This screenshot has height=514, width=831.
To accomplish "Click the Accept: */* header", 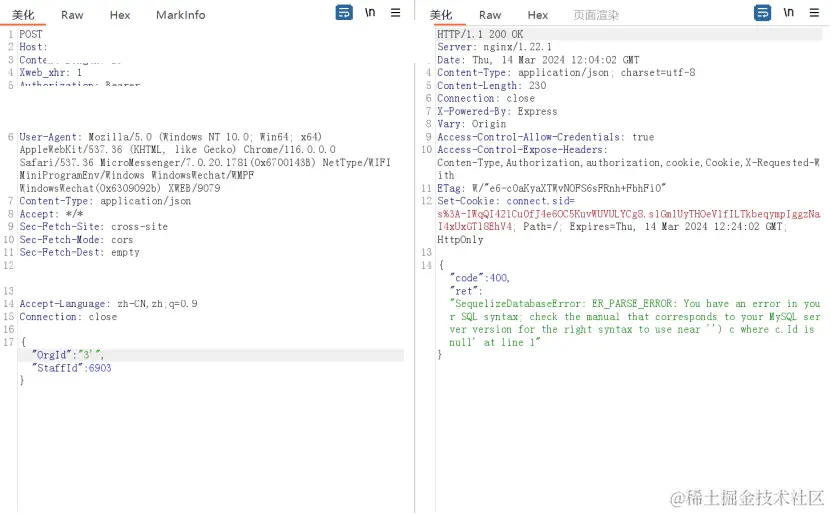I will coord(51,214).
